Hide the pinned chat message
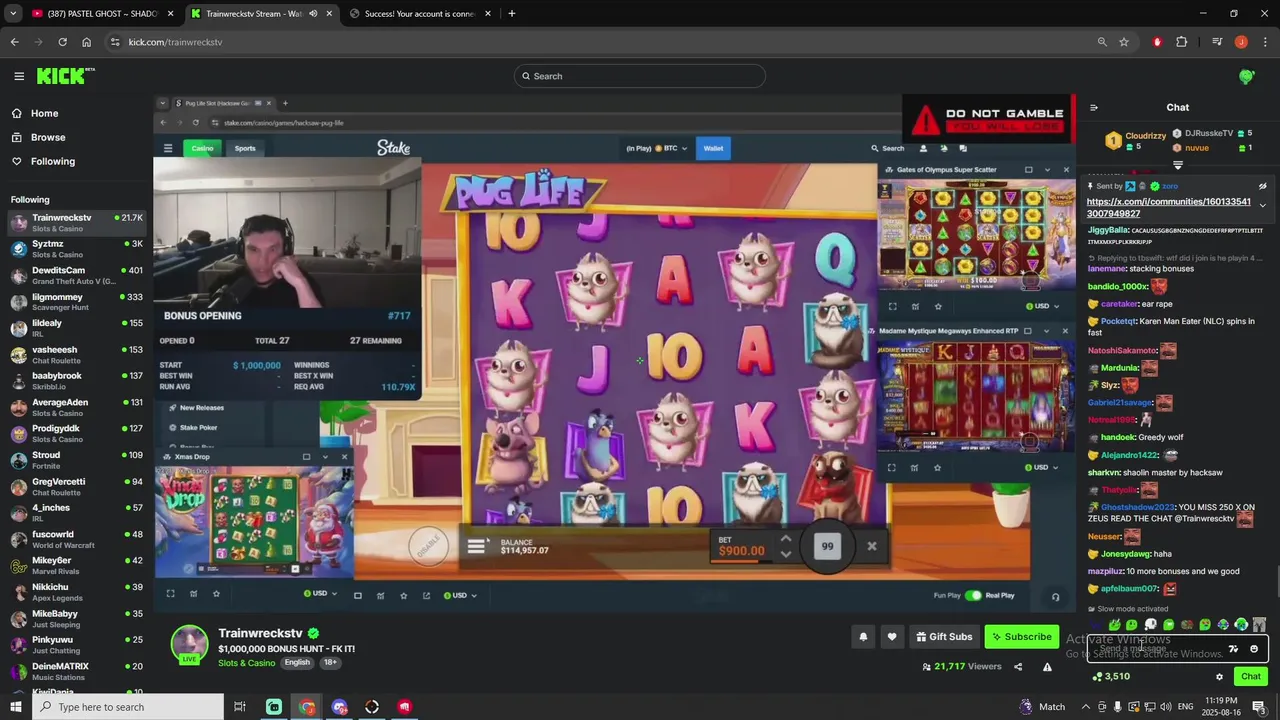Viewport: 1280px width, 720px height. (1262, 186)
